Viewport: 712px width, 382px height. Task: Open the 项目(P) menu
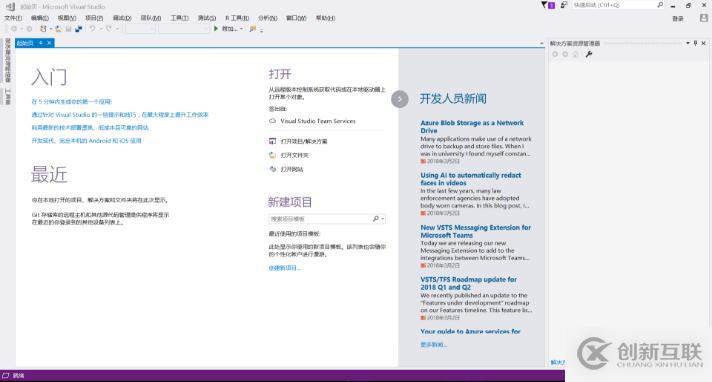tap(94, 18)
